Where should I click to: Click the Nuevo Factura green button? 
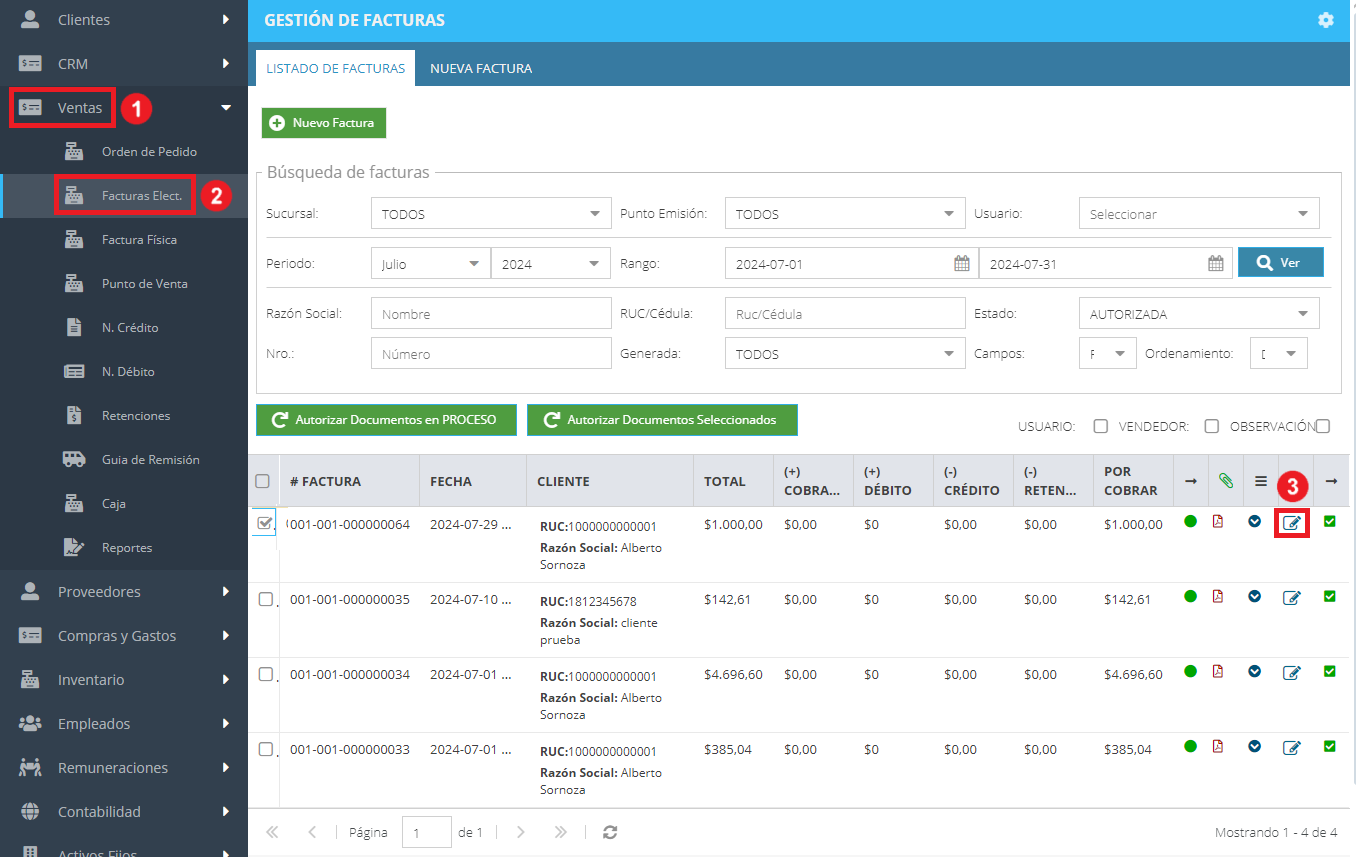(324, 123)
